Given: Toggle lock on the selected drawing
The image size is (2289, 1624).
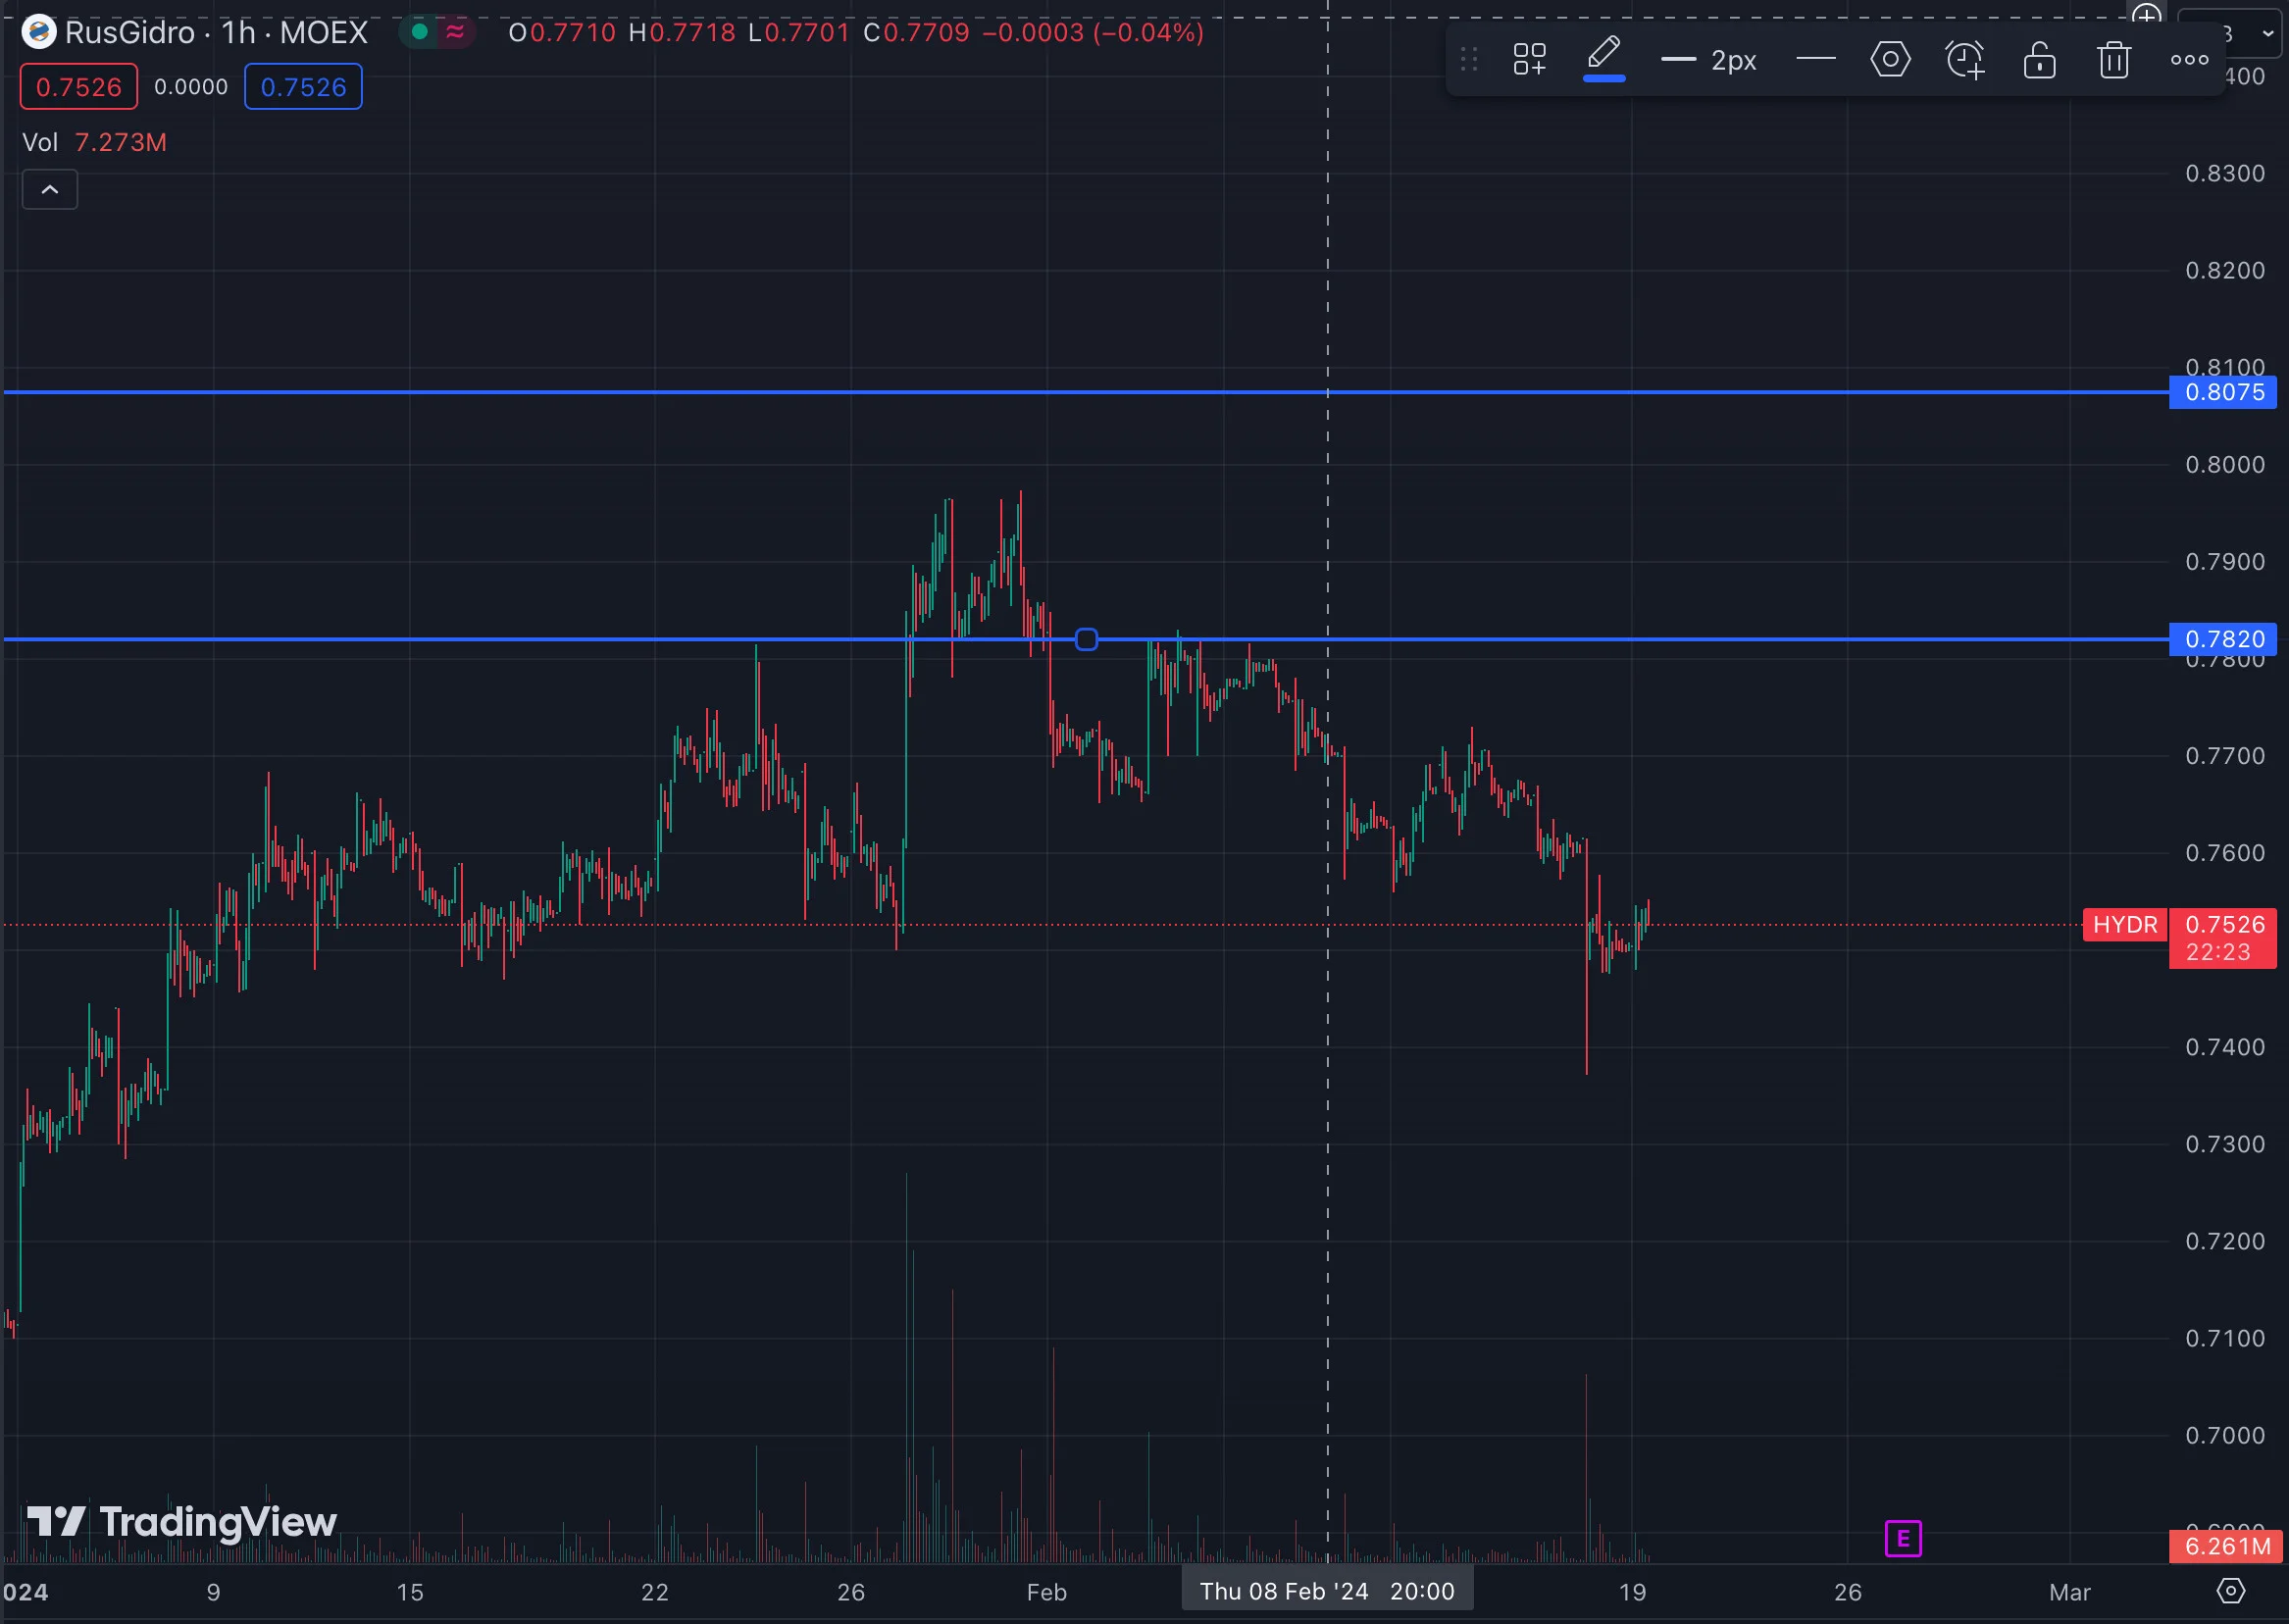Looking at the screenshot, I should (x=2039, y=60).
